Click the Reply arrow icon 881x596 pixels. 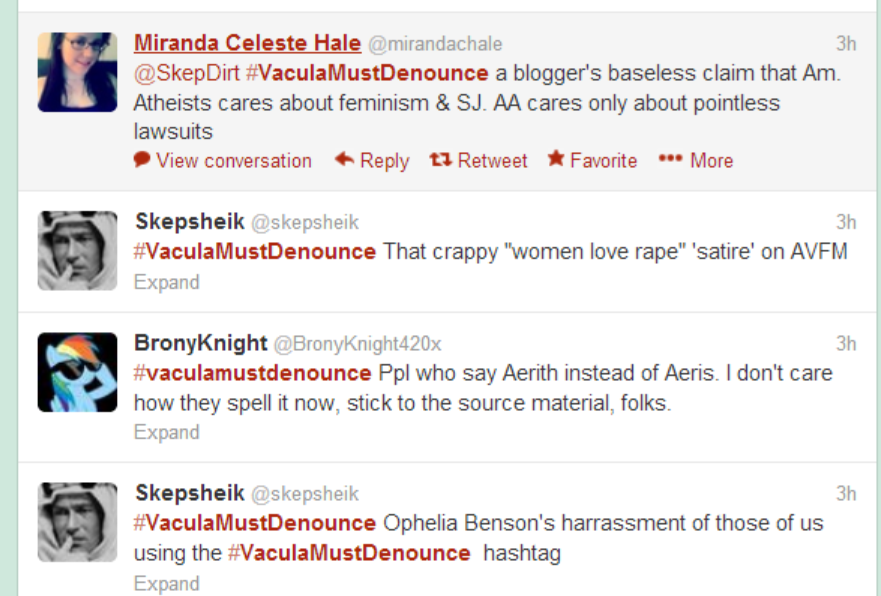coord(345,160)
